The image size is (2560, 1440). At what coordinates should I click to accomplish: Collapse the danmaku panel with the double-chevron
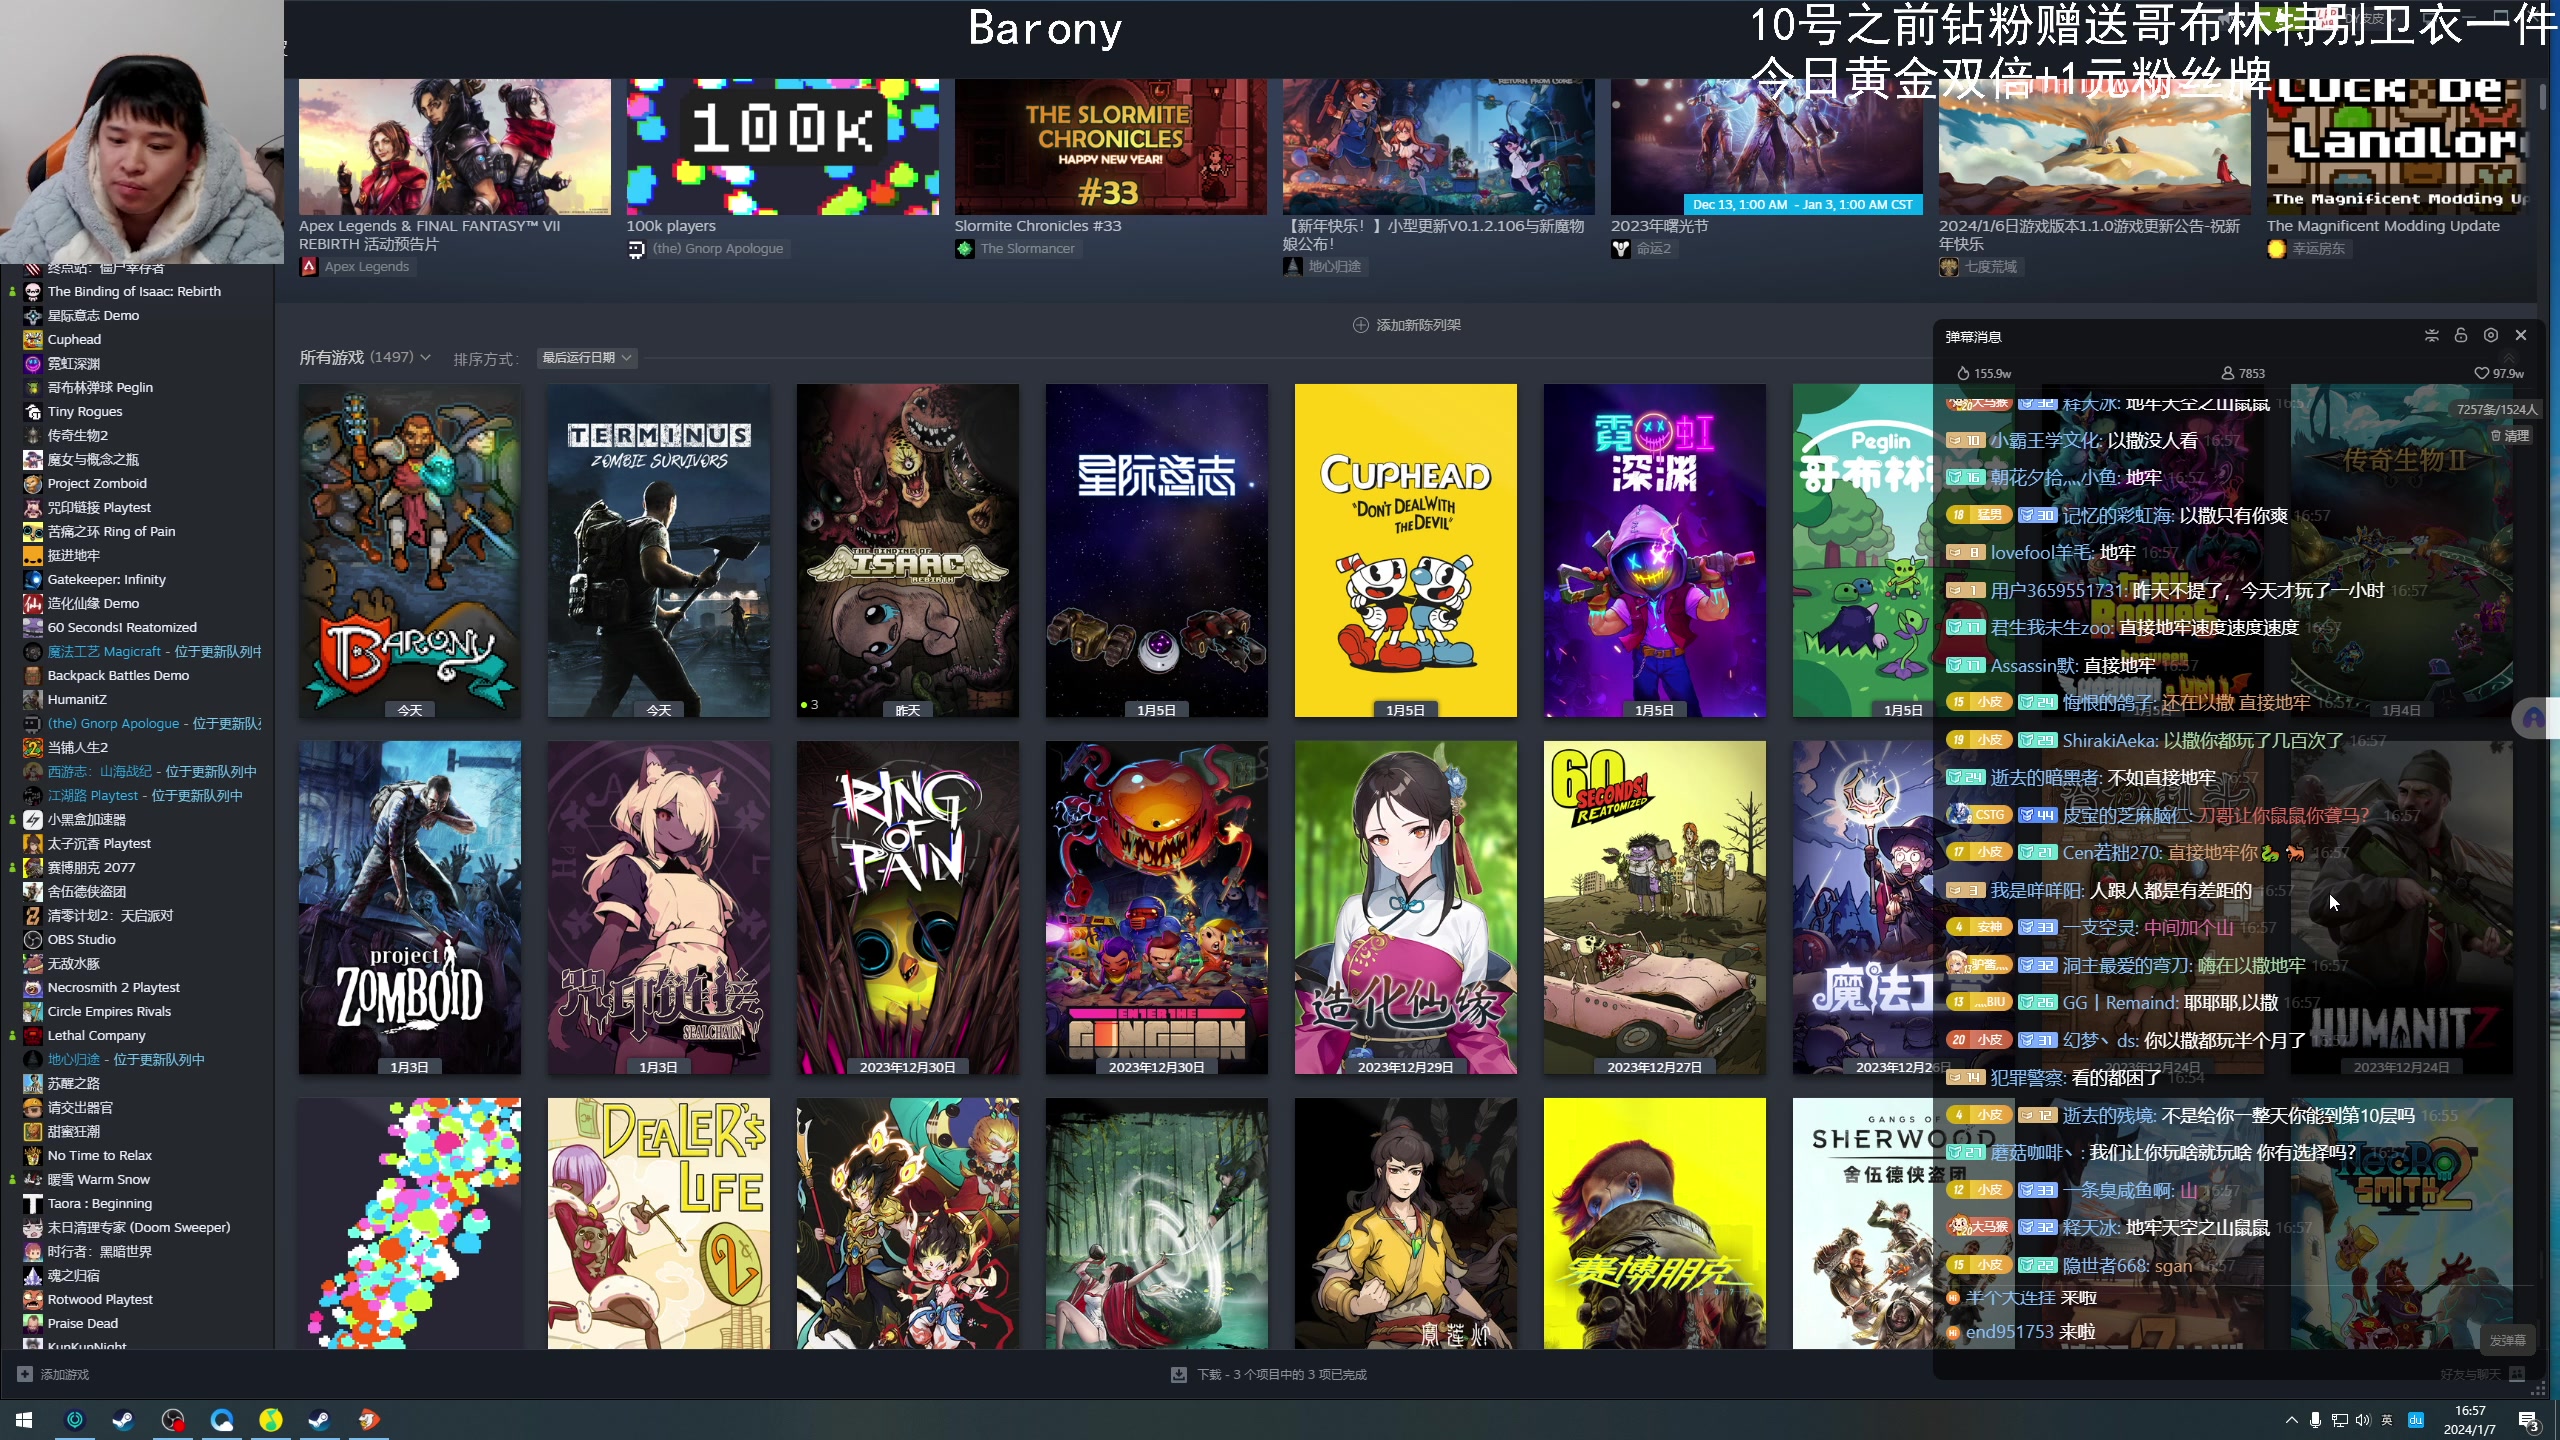click(x=2510, y=357)
